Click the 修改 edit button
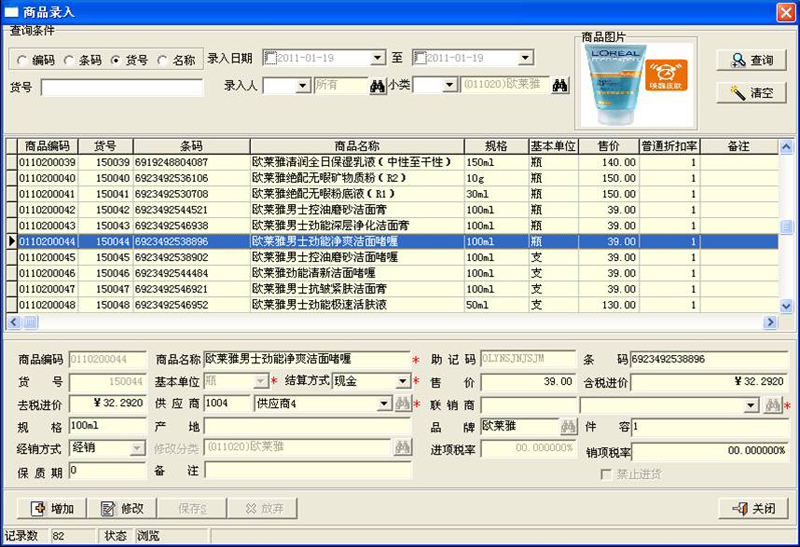This screenshot has height=547, width=800. 121,508
